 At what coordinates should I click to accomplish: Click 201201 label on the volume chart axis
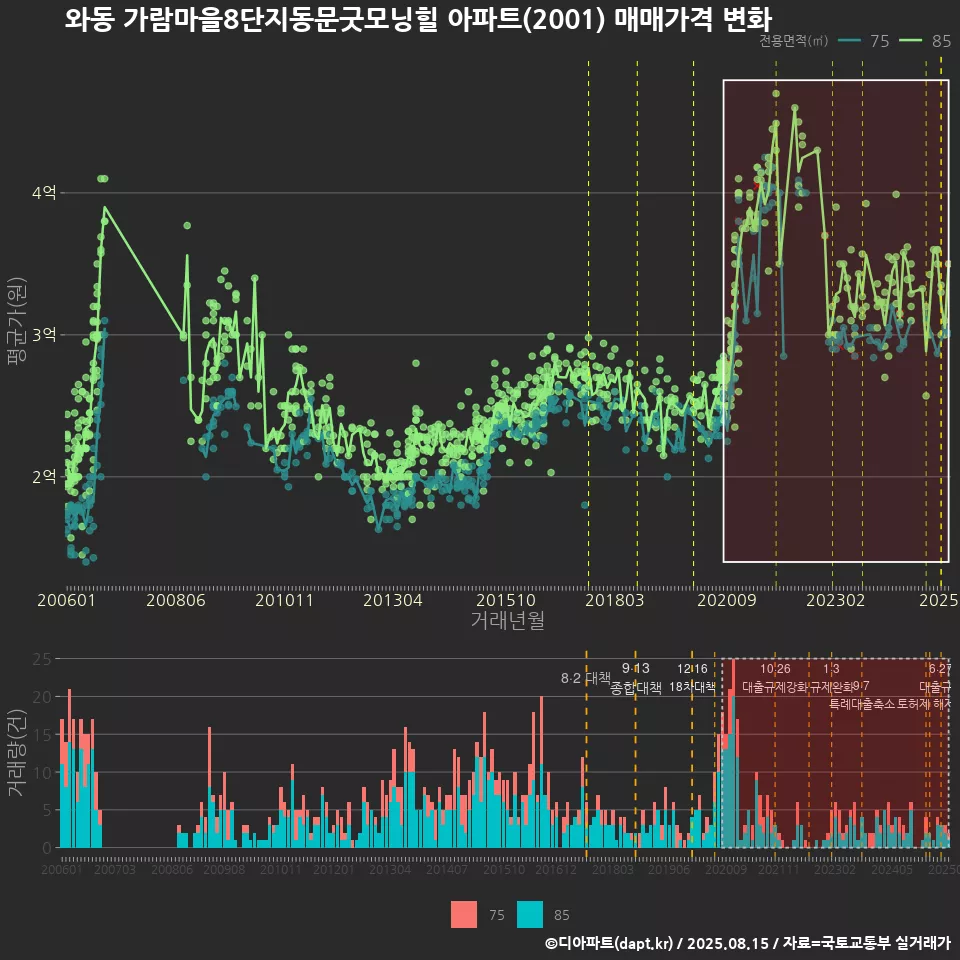pos(334,869)
